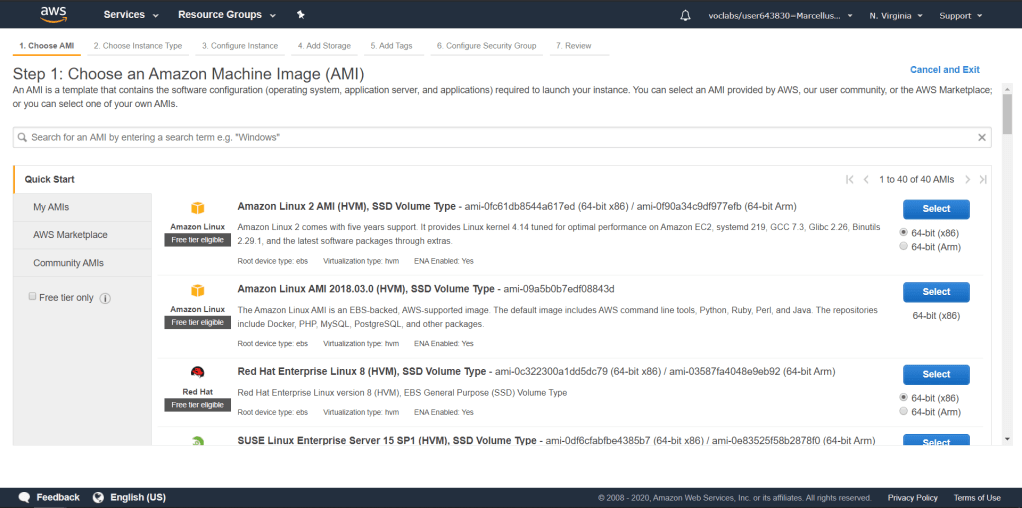Click the AWS logo home icon

coord(53,15)
